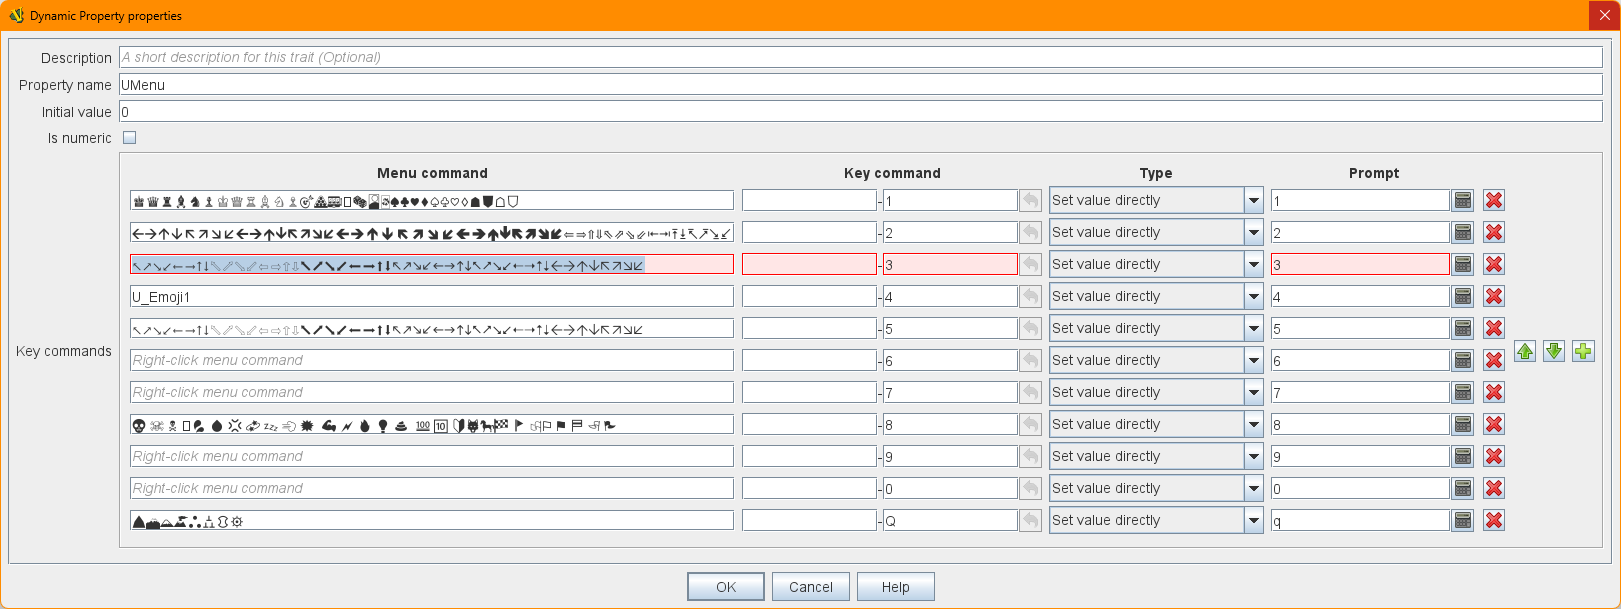Click the green up arrow move icon

[x=1524, y=351]
